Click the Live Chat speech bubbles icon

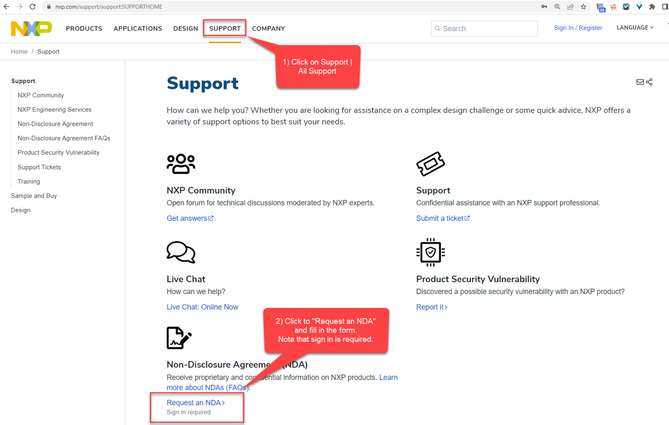(x=181, y=252)
